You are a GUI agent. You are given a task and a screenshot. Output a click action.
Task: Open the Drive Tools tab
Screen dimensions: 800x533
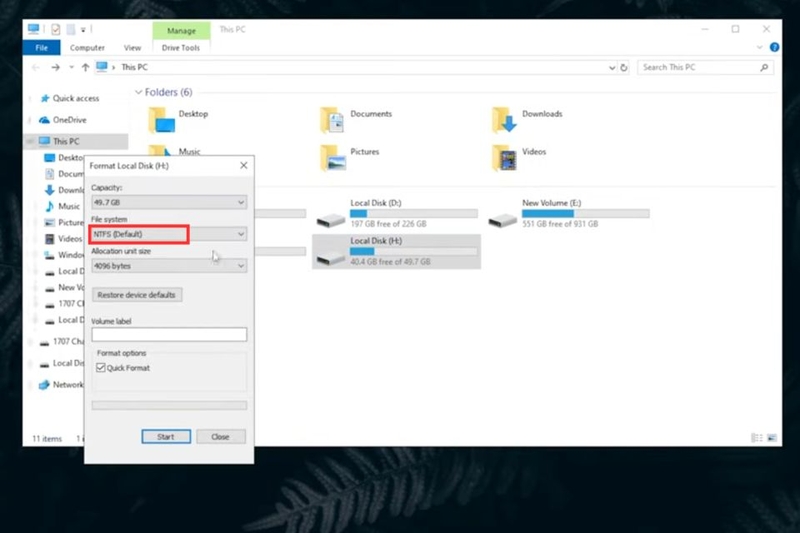(181, 47)
